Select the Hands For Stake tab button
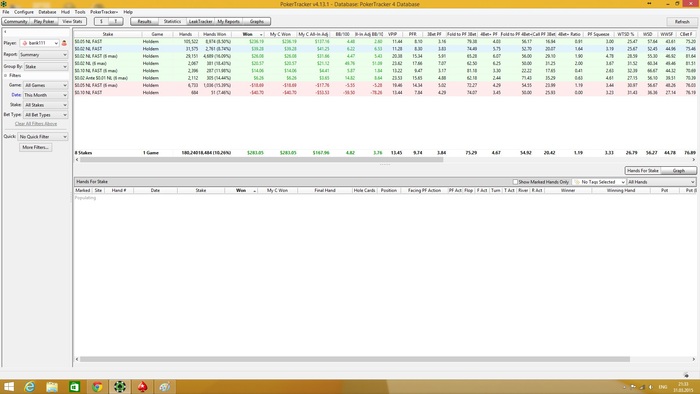 (642, 171)
